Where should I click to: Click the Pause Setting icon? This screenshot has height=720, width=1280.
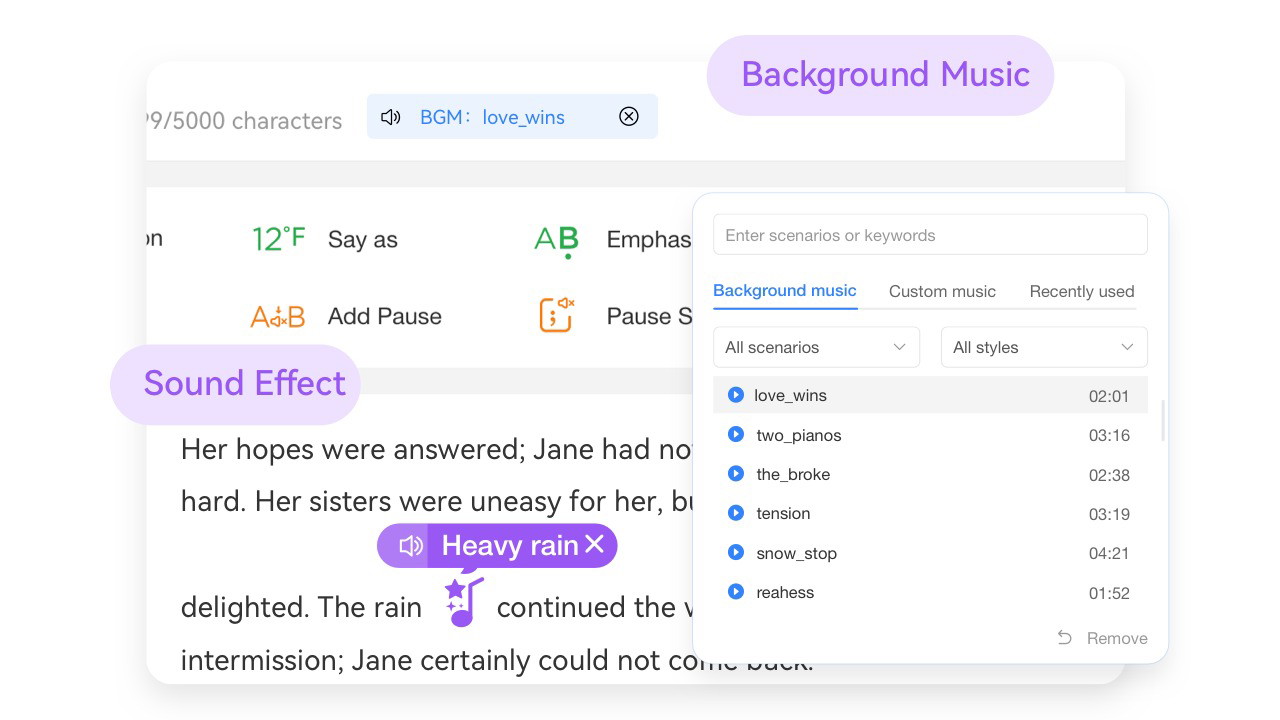click(x=556, y=315)
